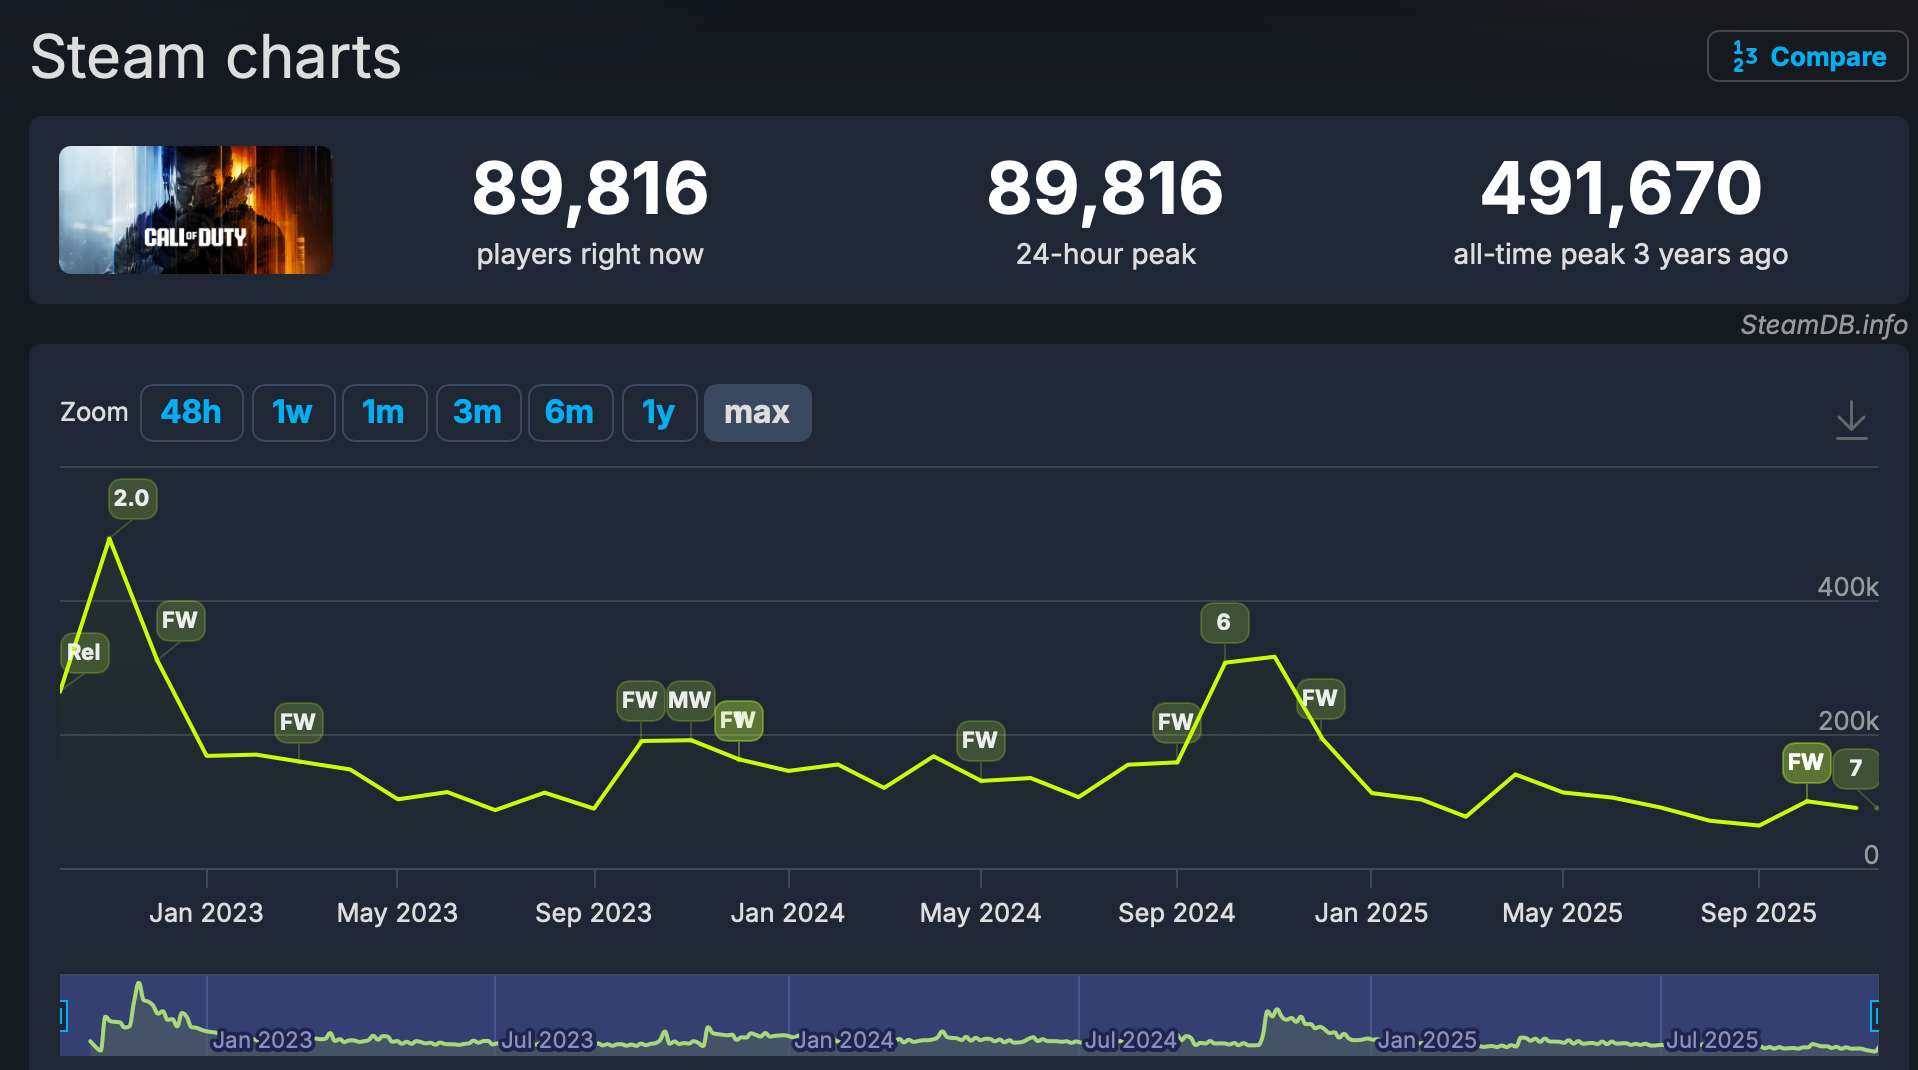Click the 7 event marker
Image resolution: width=1918 pixels, height=1070 pixels.
pyautogui.click(x=1855, y=768)
